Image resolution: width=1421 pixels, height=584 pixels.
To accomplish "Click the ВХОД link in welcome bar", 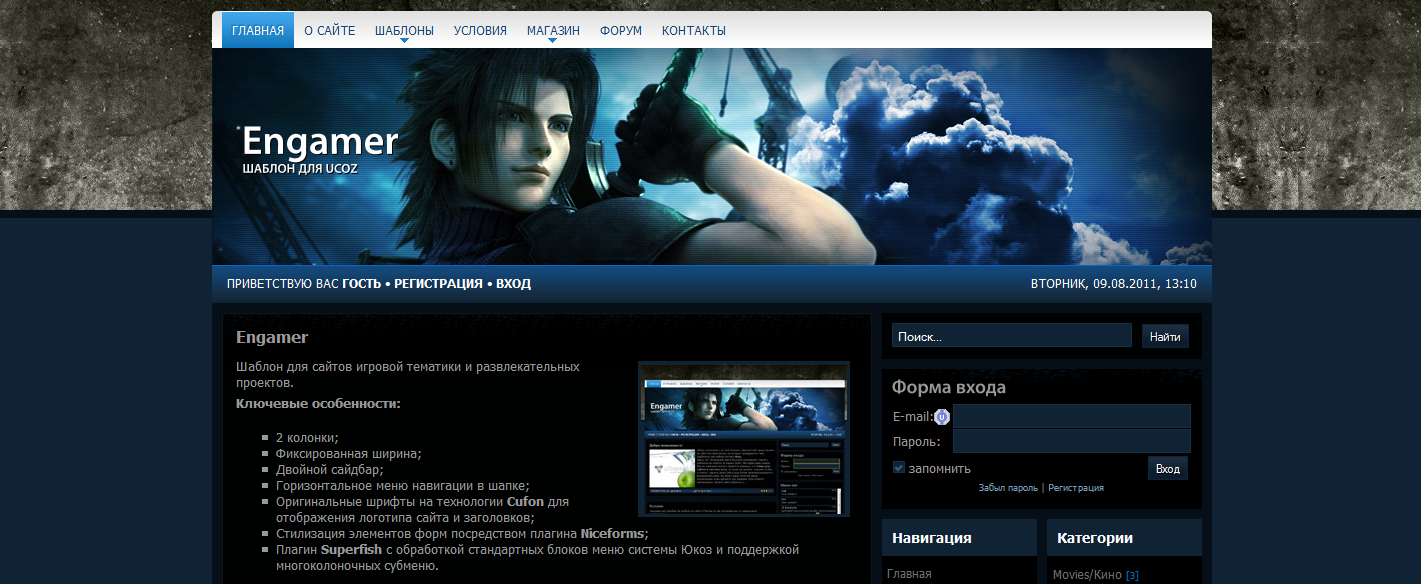I will [x=513, y=284].
